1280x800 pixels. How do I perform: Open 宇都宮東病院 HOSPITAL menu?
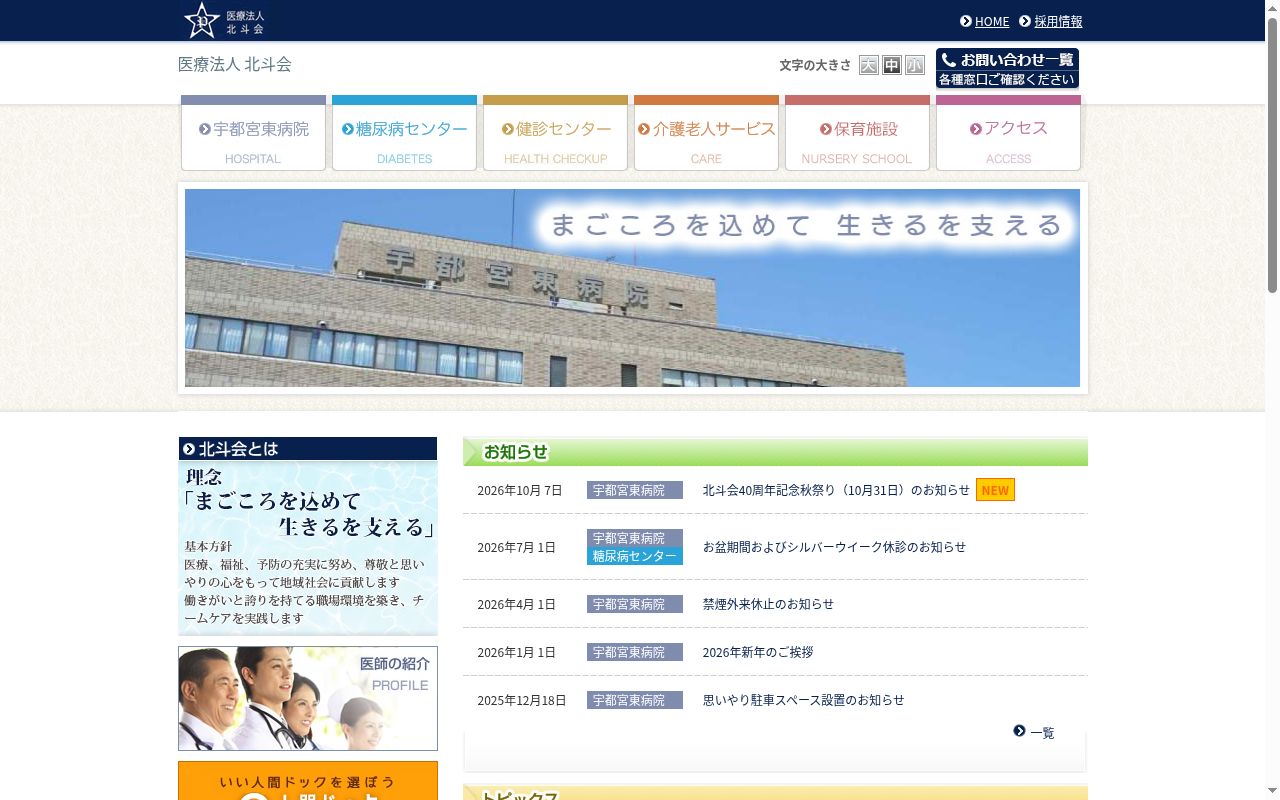pyautogui.click(x=253, y=133)
